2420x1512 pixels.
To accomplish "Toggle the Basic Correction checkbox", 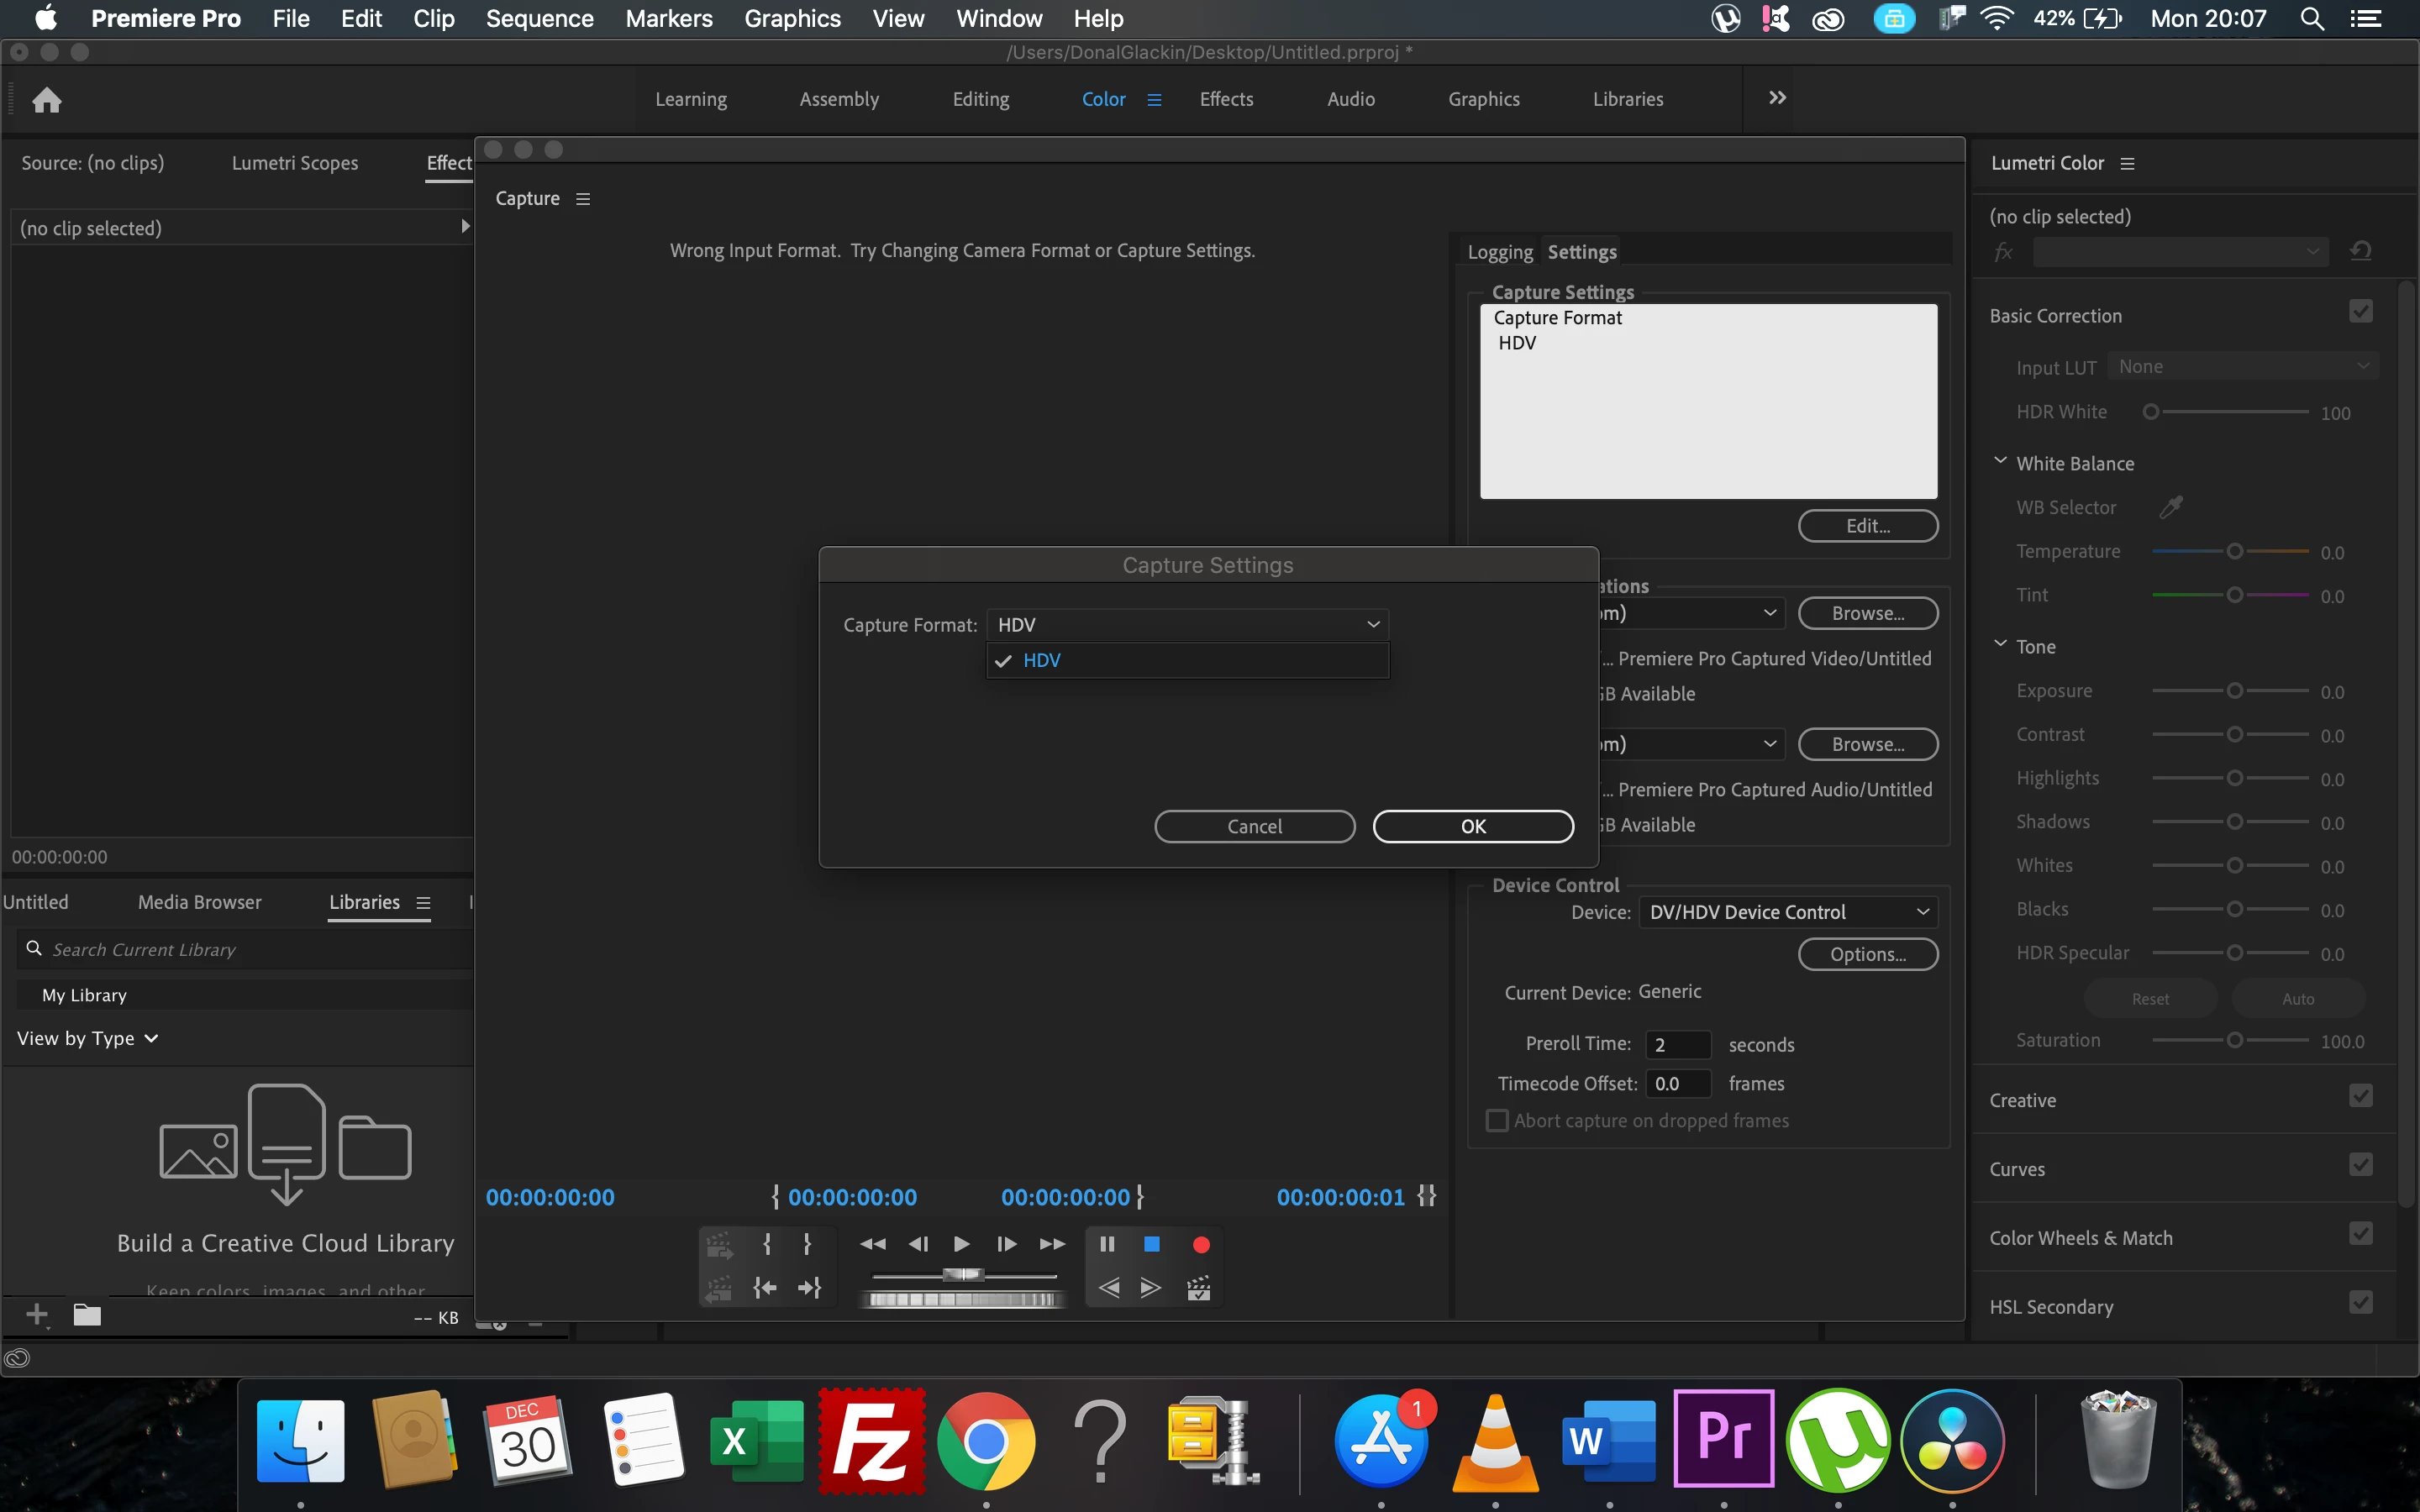I will coord(2360,312).
